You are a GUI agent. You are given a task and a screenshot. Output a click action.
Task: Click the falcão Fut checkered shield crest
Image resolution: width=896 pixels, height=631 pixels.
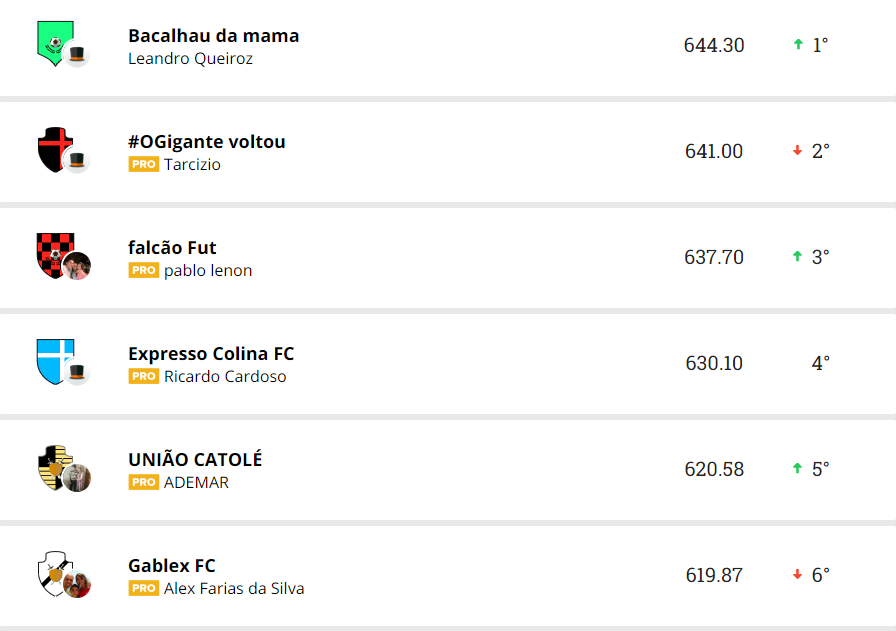coord(51,253)
